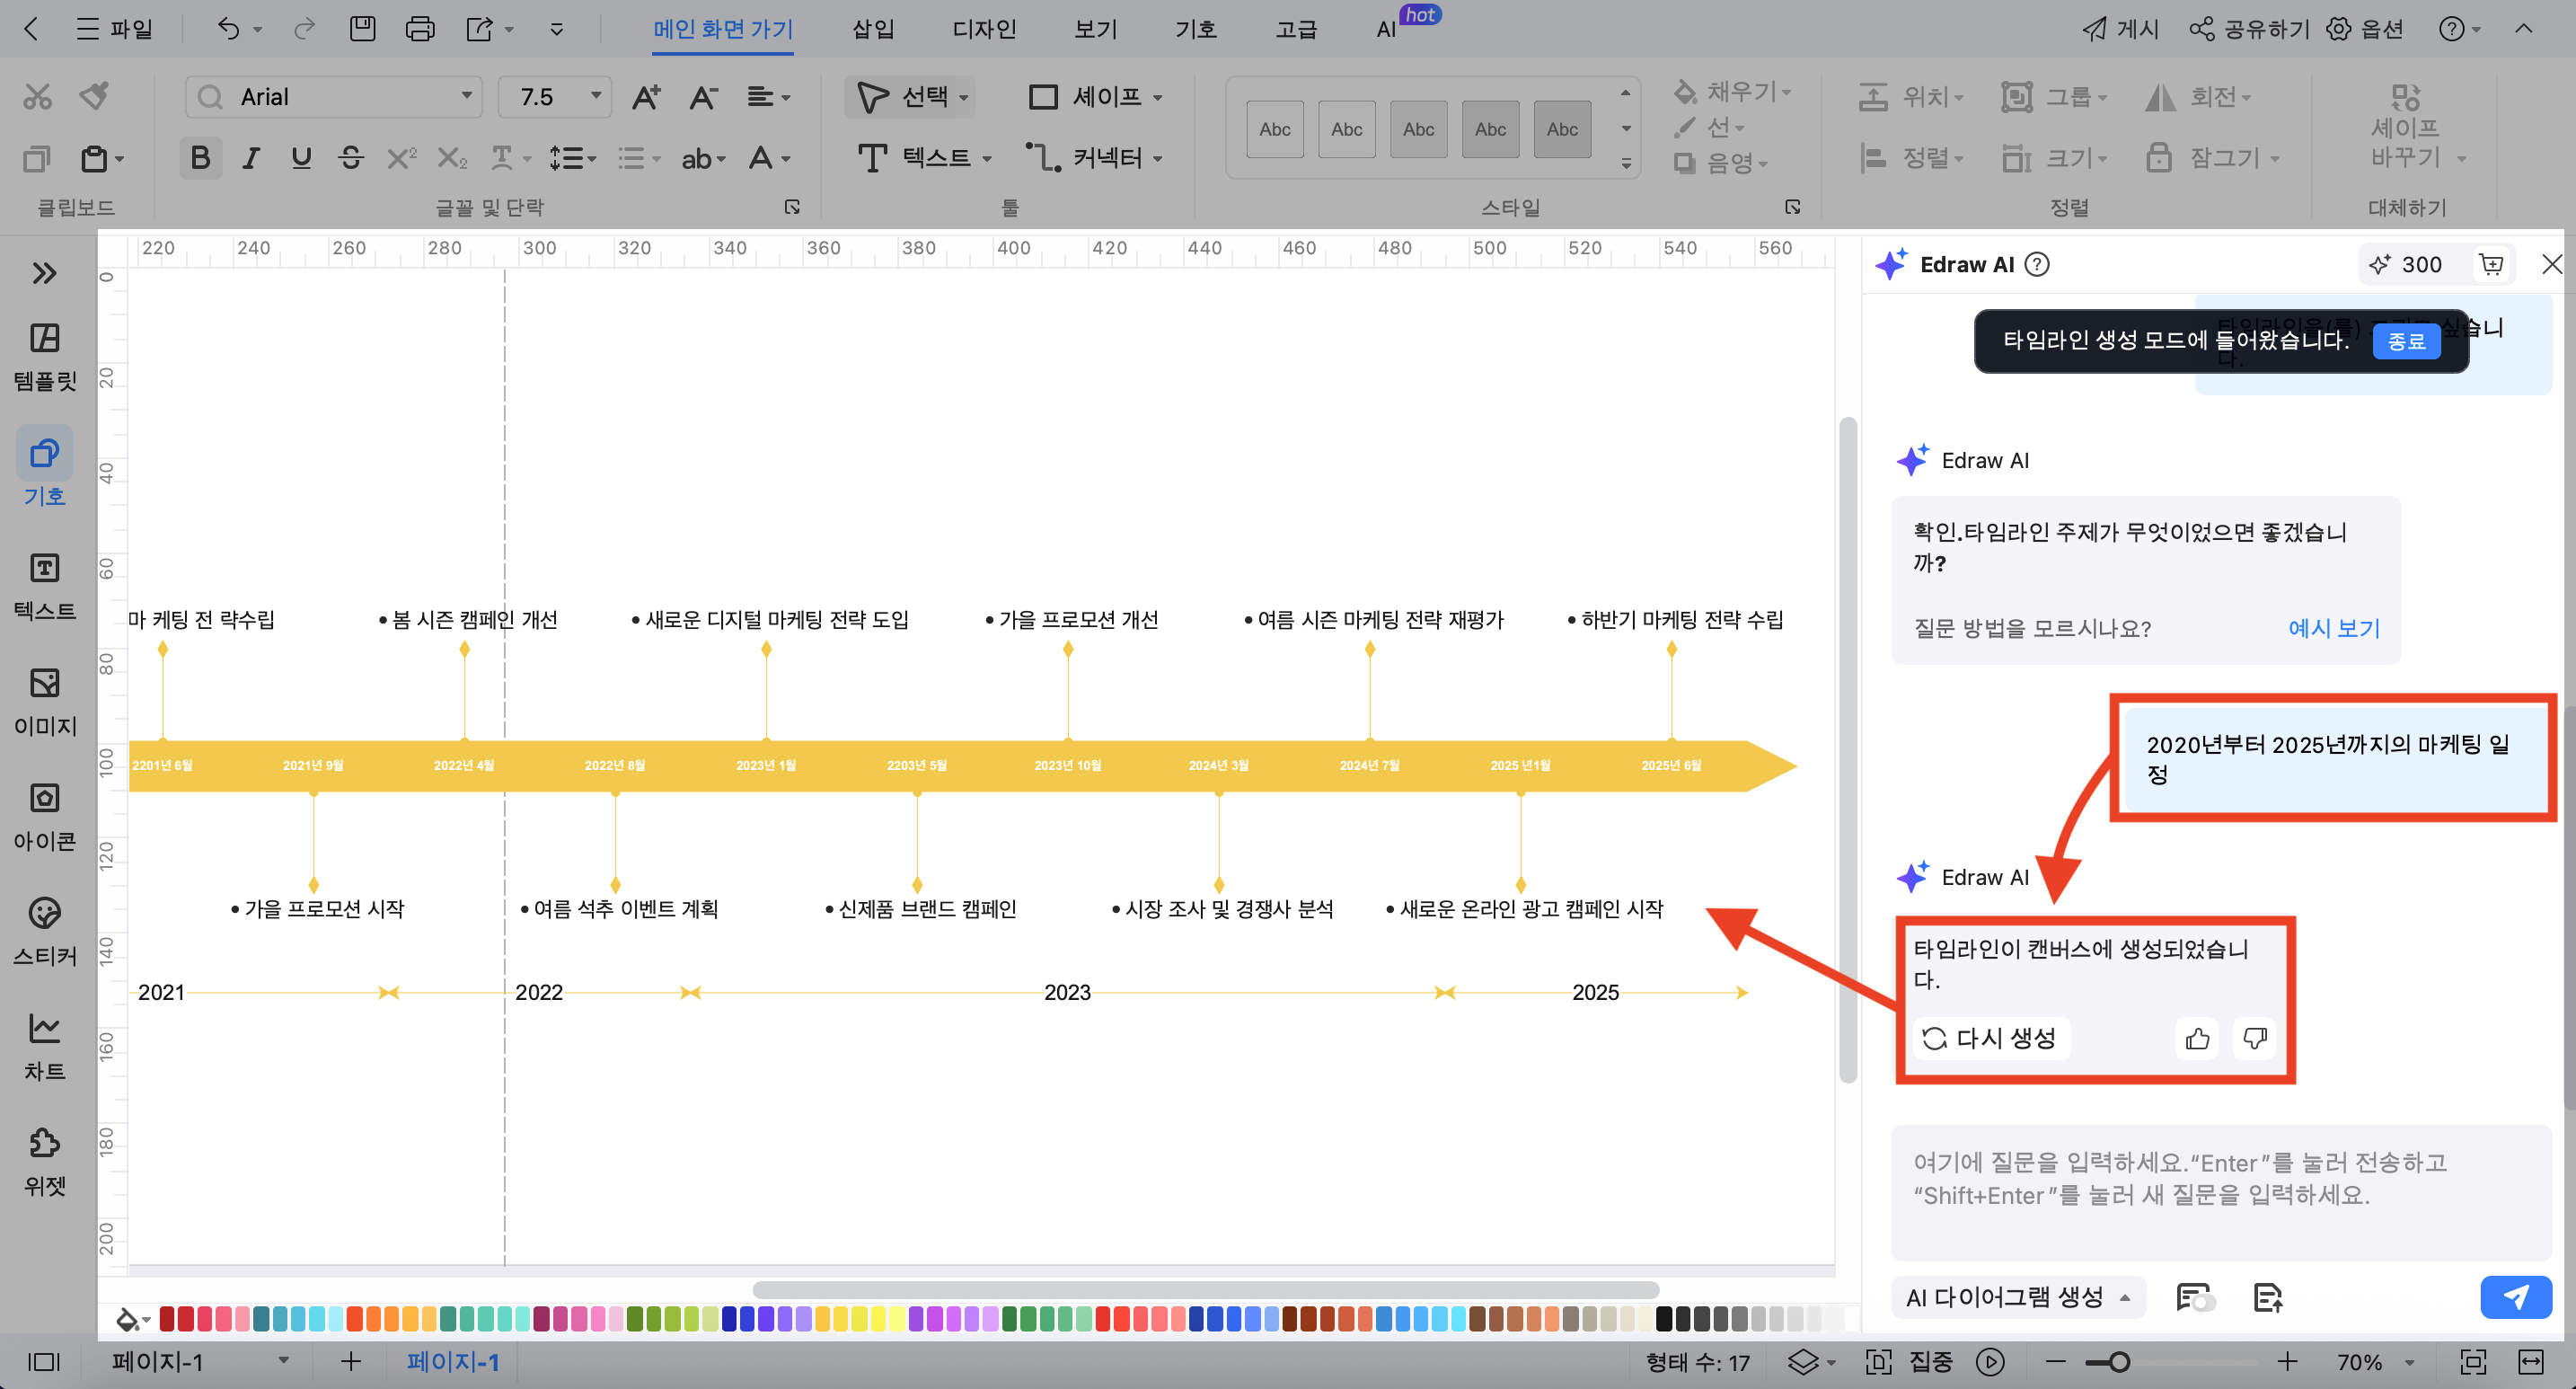Switch to the 삽입 ribbon tab

[x=872, y=28]
